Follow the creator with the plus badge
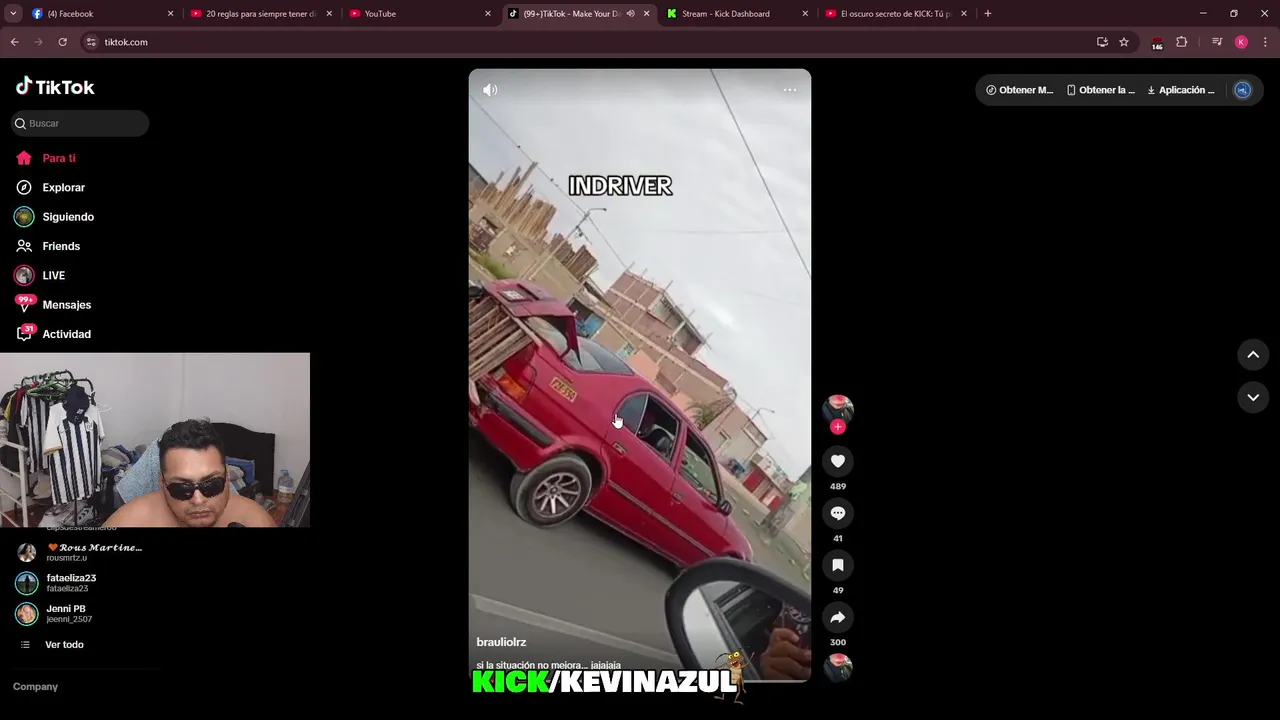 [x=838, y=427]
